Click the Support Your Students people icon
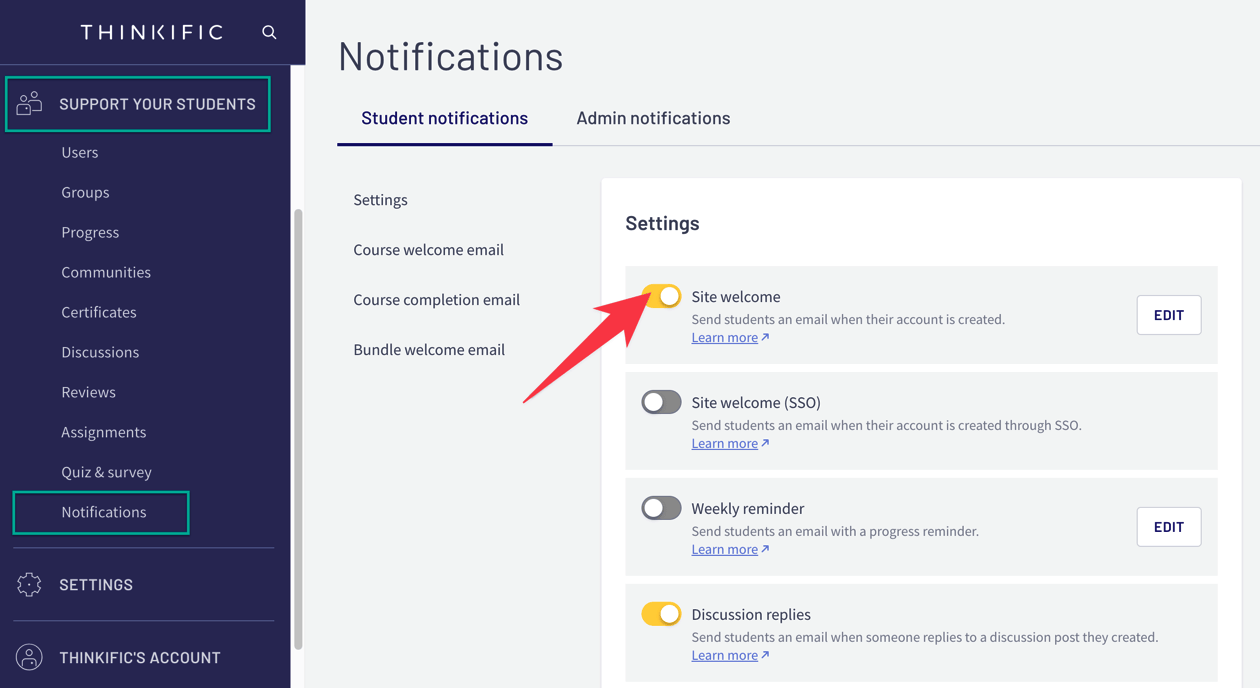Viewport: 1260px width, 688px height. [x=29, y=103]
